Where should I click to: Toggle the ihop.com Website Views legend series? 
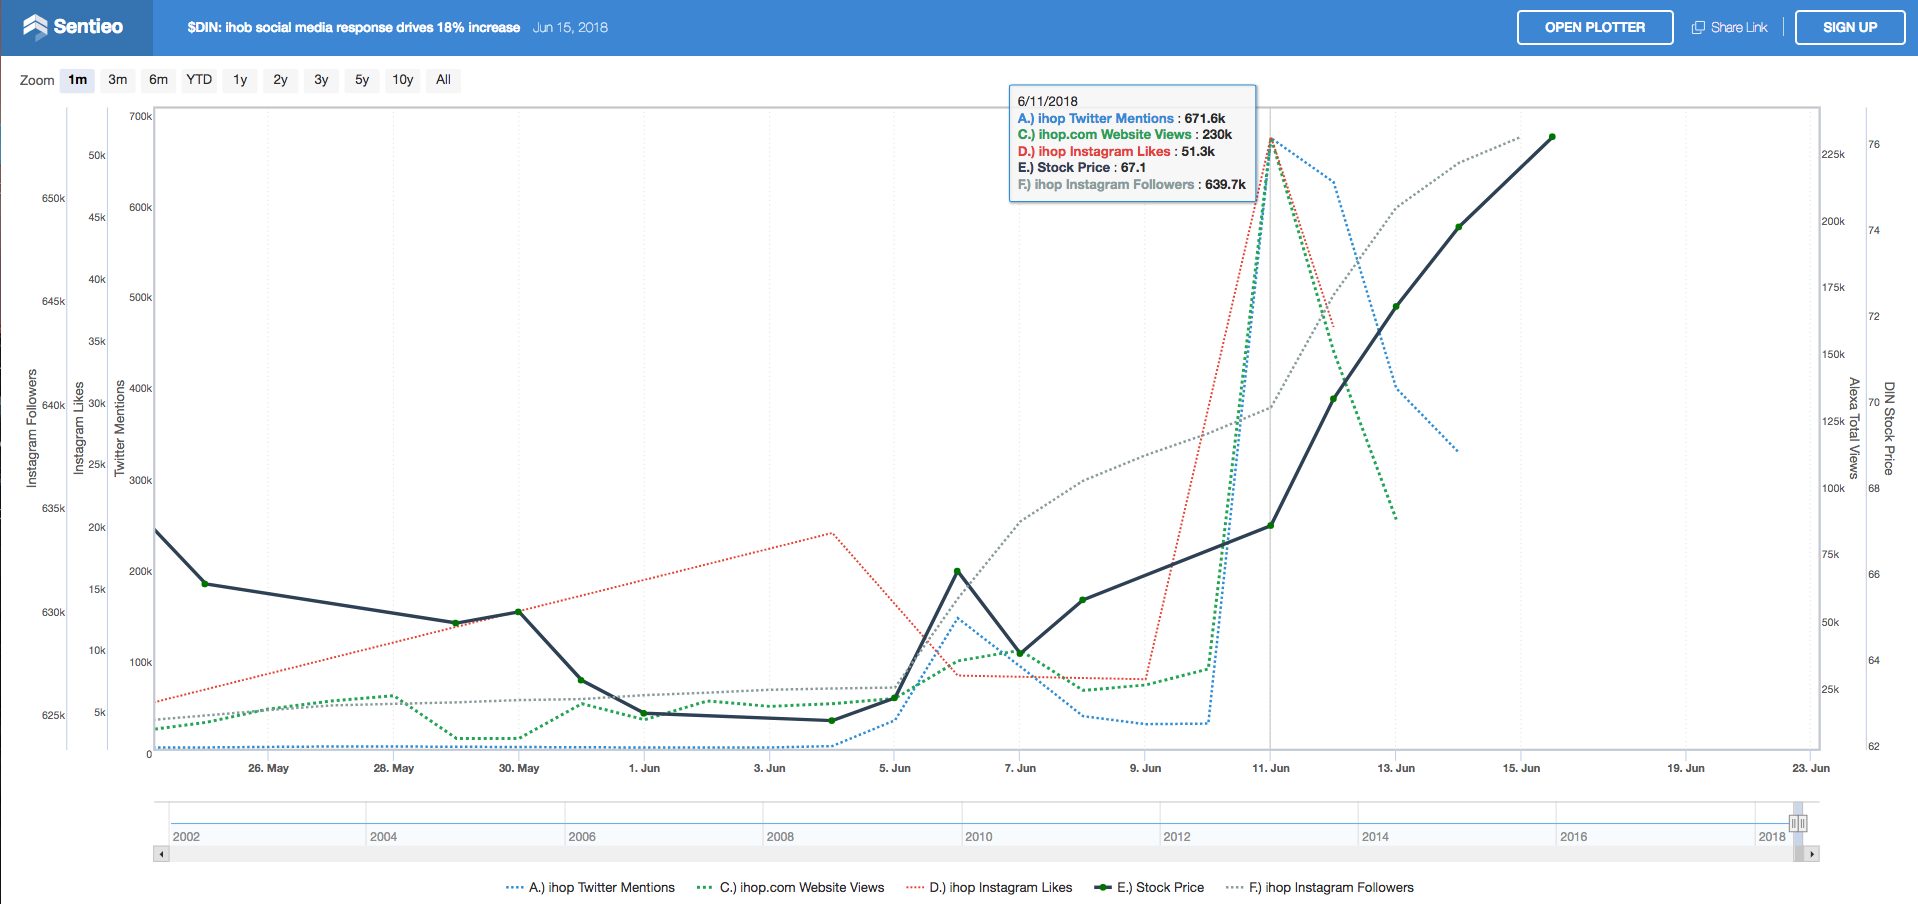point(790,888)
